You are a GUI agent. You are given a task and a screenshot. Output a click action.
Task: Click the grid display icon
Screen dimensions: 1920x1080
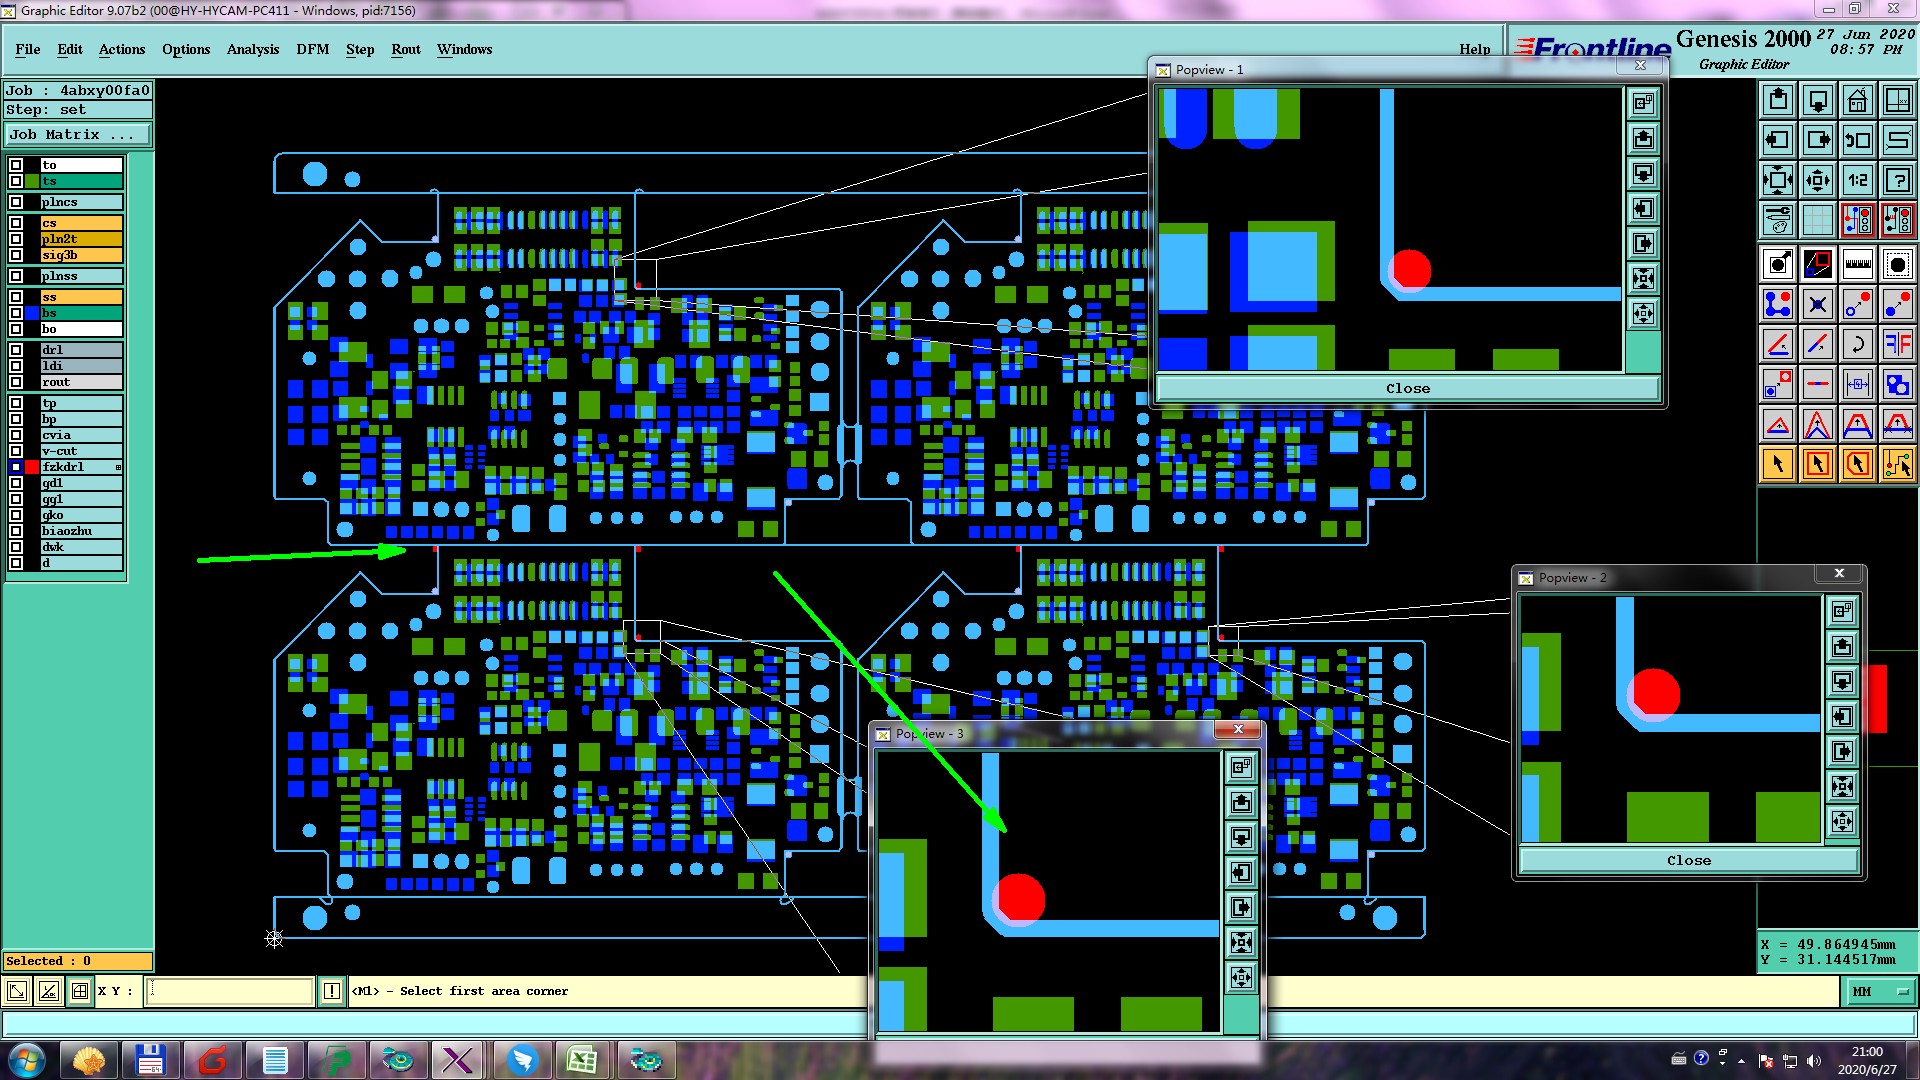pos(1817,220)
